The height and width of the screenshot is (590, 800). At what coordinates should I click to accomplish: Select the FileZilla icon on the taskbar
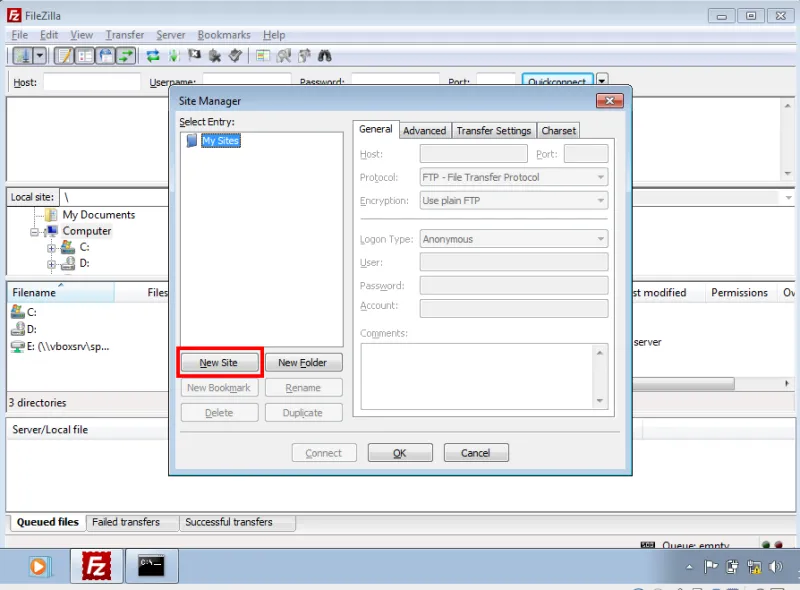pyautogui.click(x=95, y=565)
